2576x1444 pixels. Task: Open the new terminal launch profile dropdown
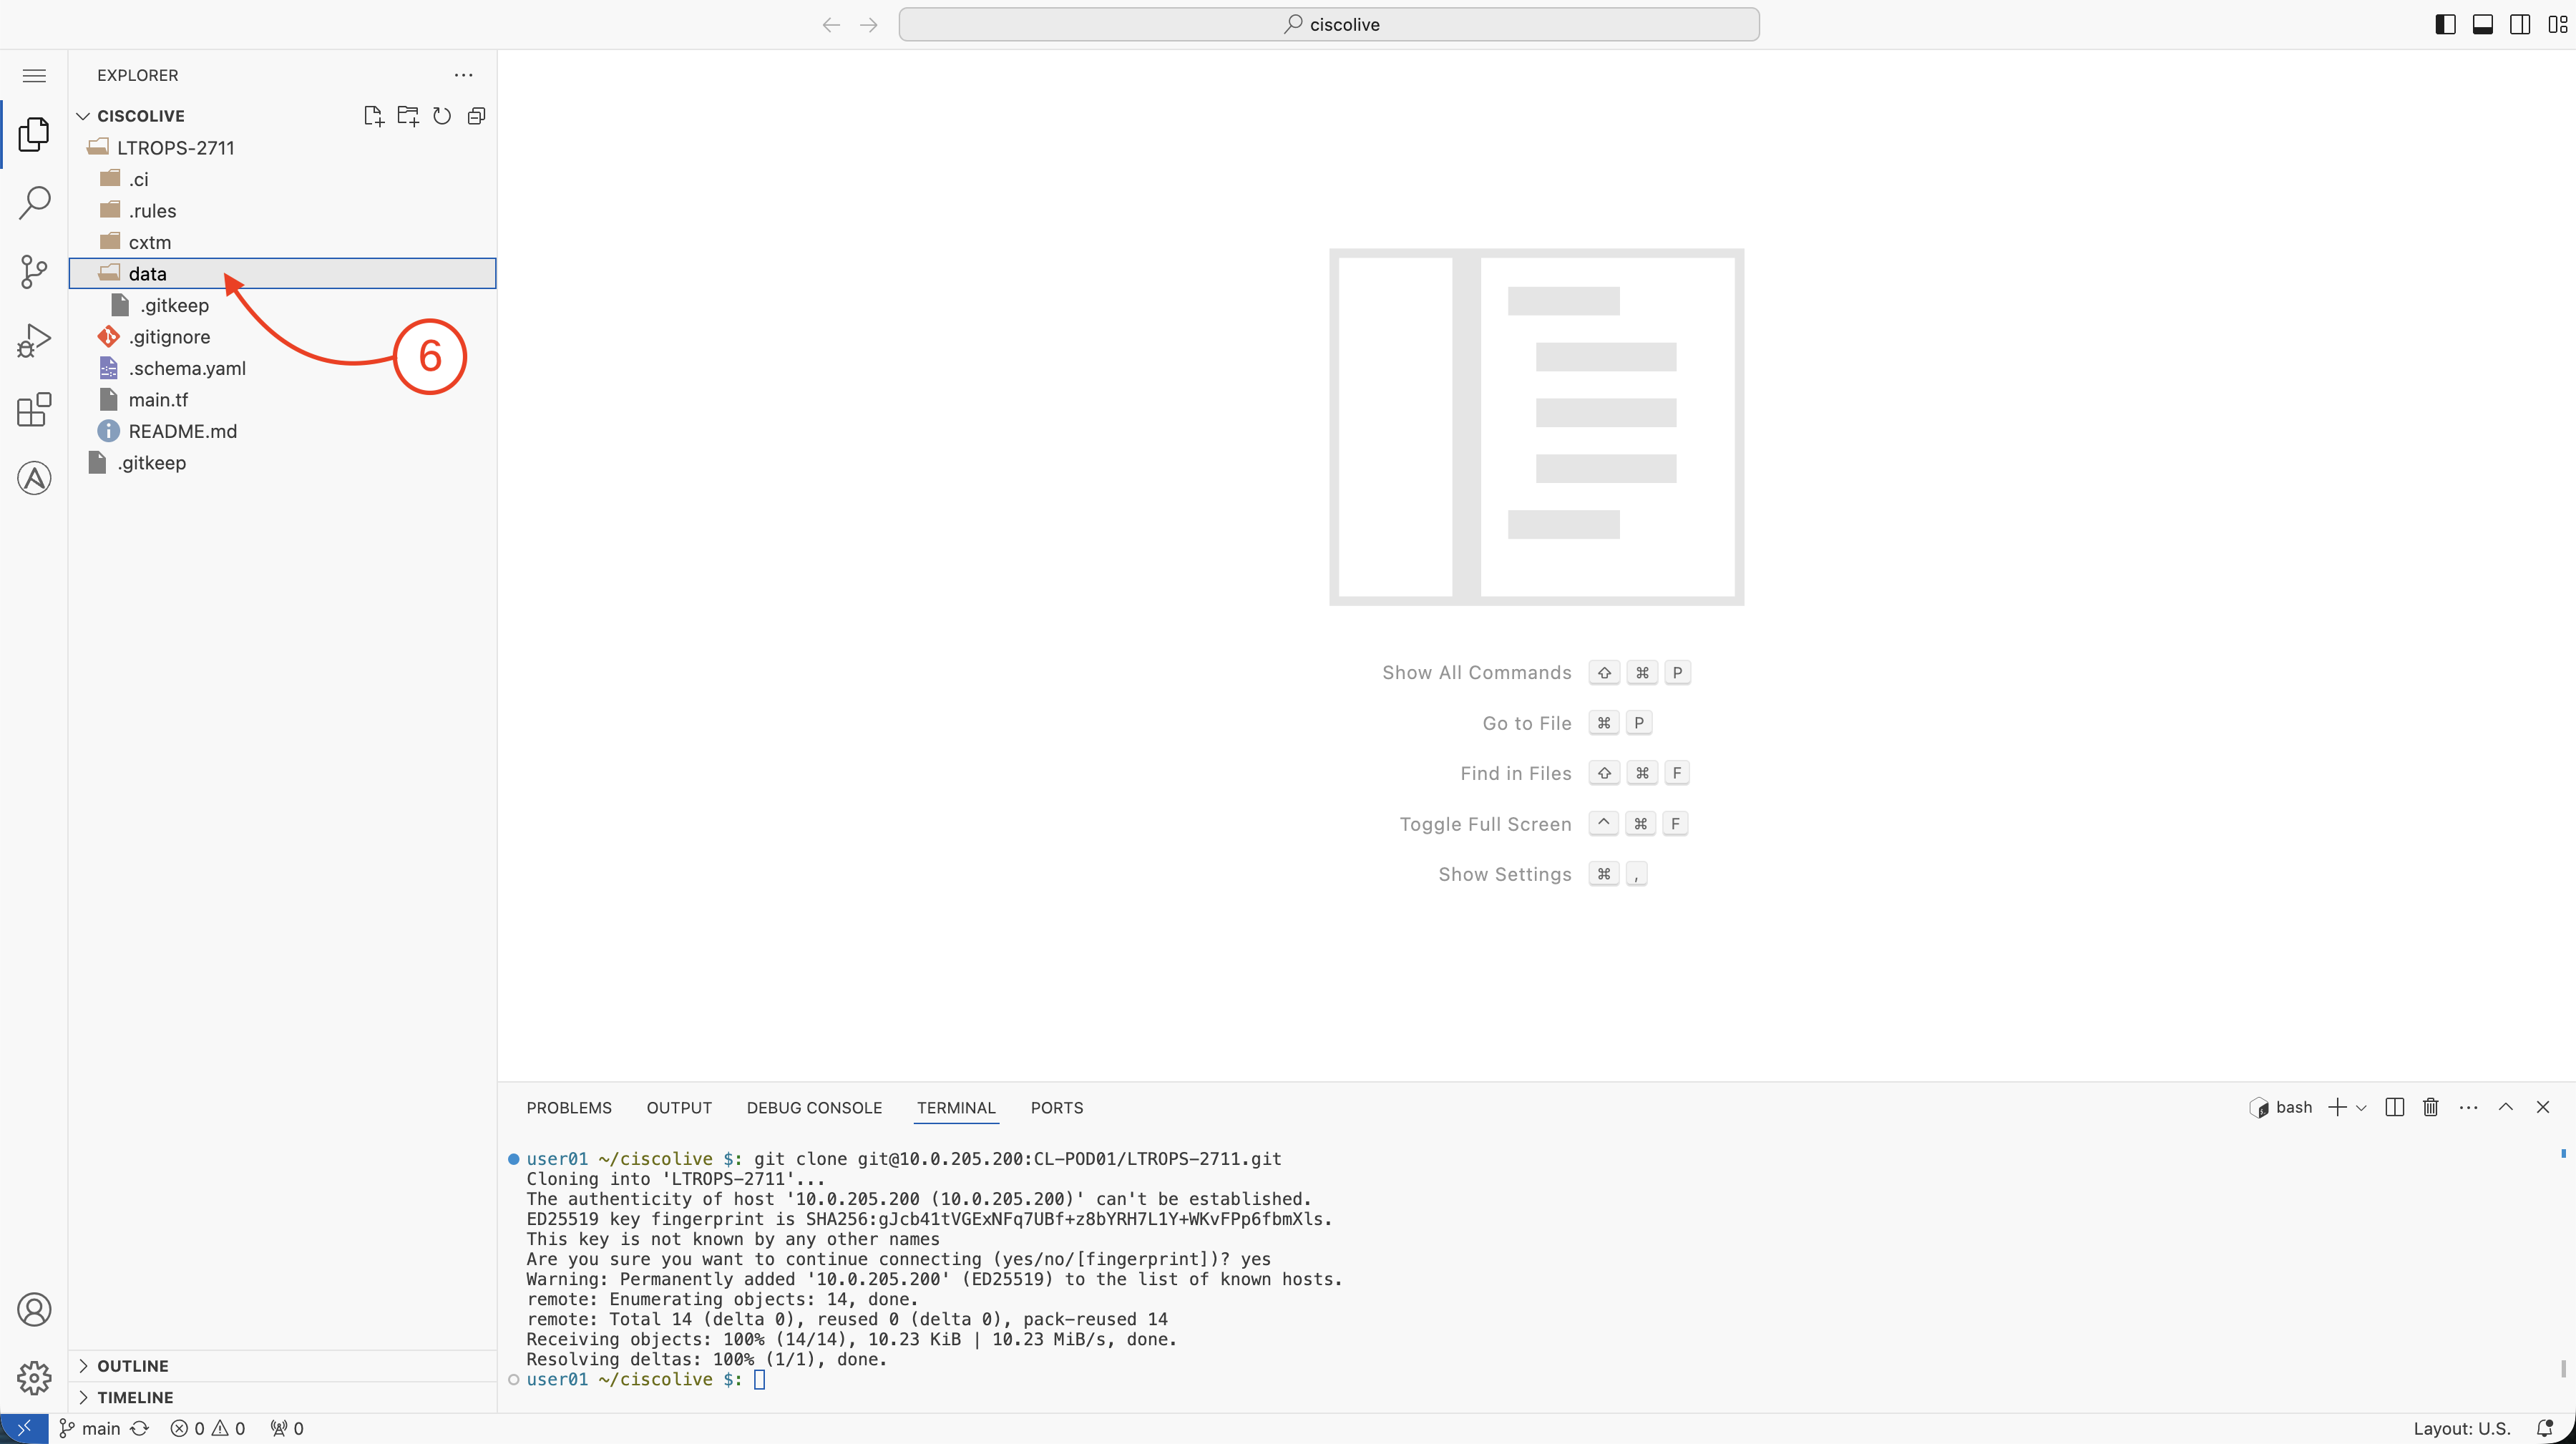tap(2361, 1108)
